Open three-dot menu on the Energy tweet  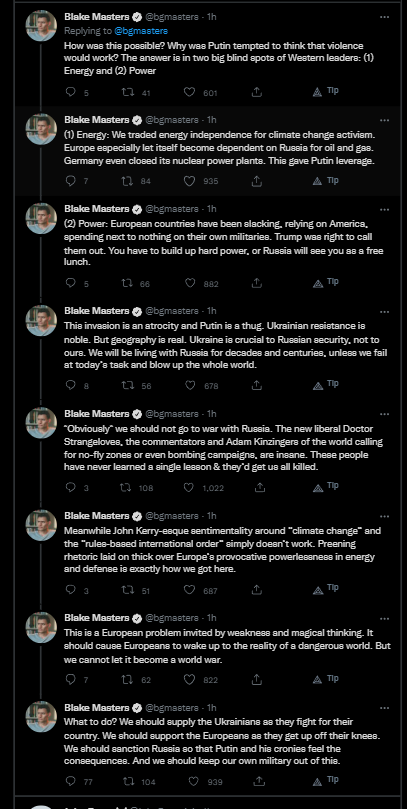(x=384, y=120)
